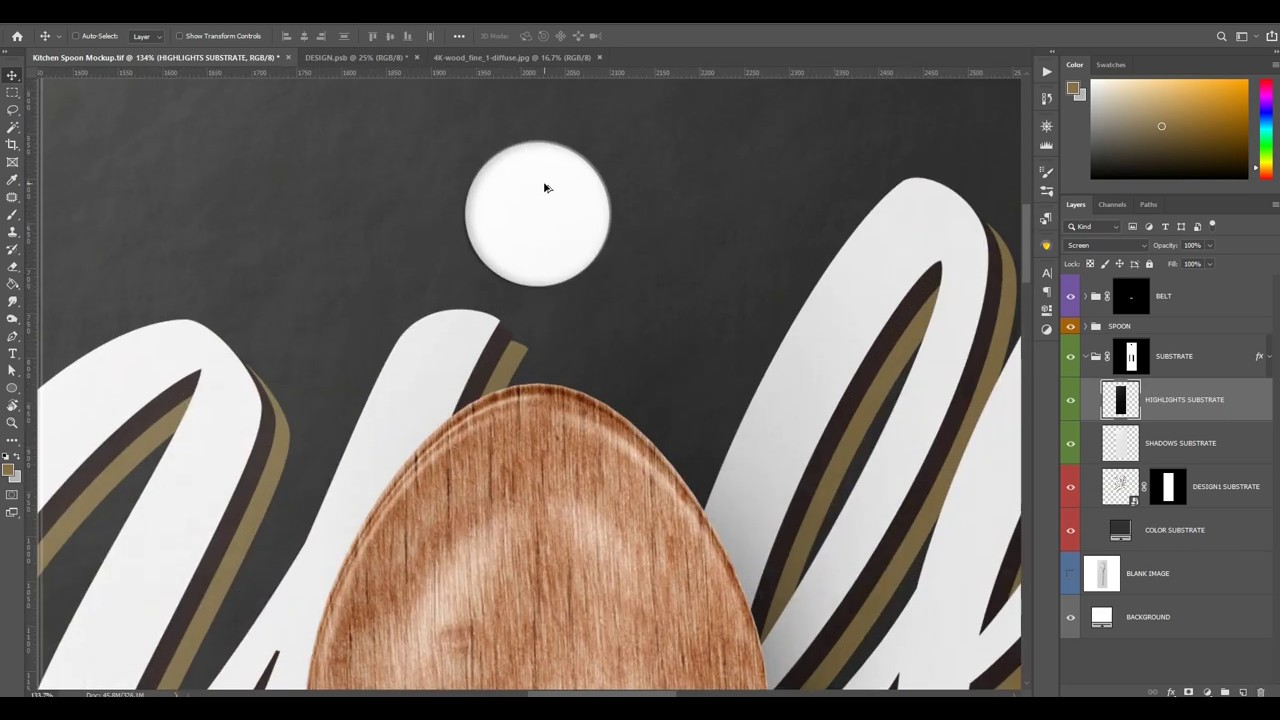Open the Auto-Select Layer dropdown
The image size is (1280, 720).
145,36
